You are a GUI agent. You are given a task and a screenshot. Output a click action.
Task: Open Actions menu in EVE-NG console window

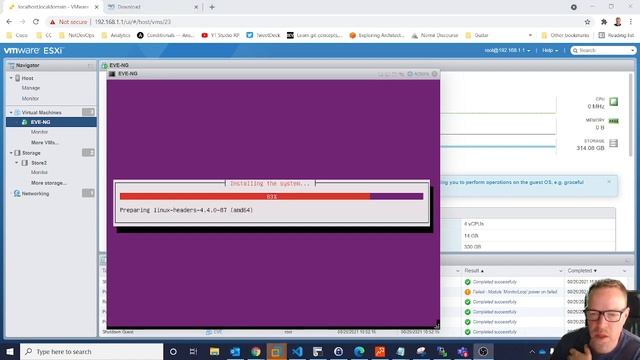418,74
